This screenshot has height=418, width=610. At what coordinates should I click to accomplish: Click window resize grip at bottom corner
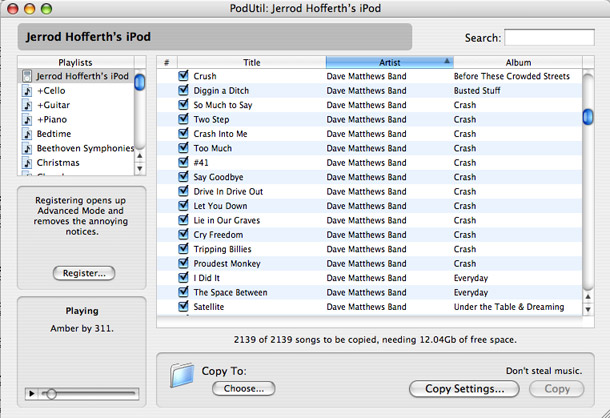point(604,412)
